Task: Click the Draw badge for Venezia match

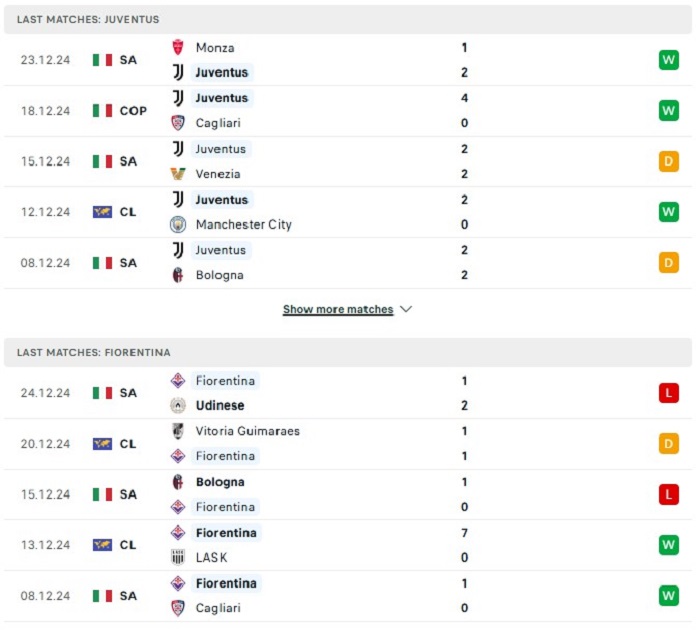Action: point(668,161)
